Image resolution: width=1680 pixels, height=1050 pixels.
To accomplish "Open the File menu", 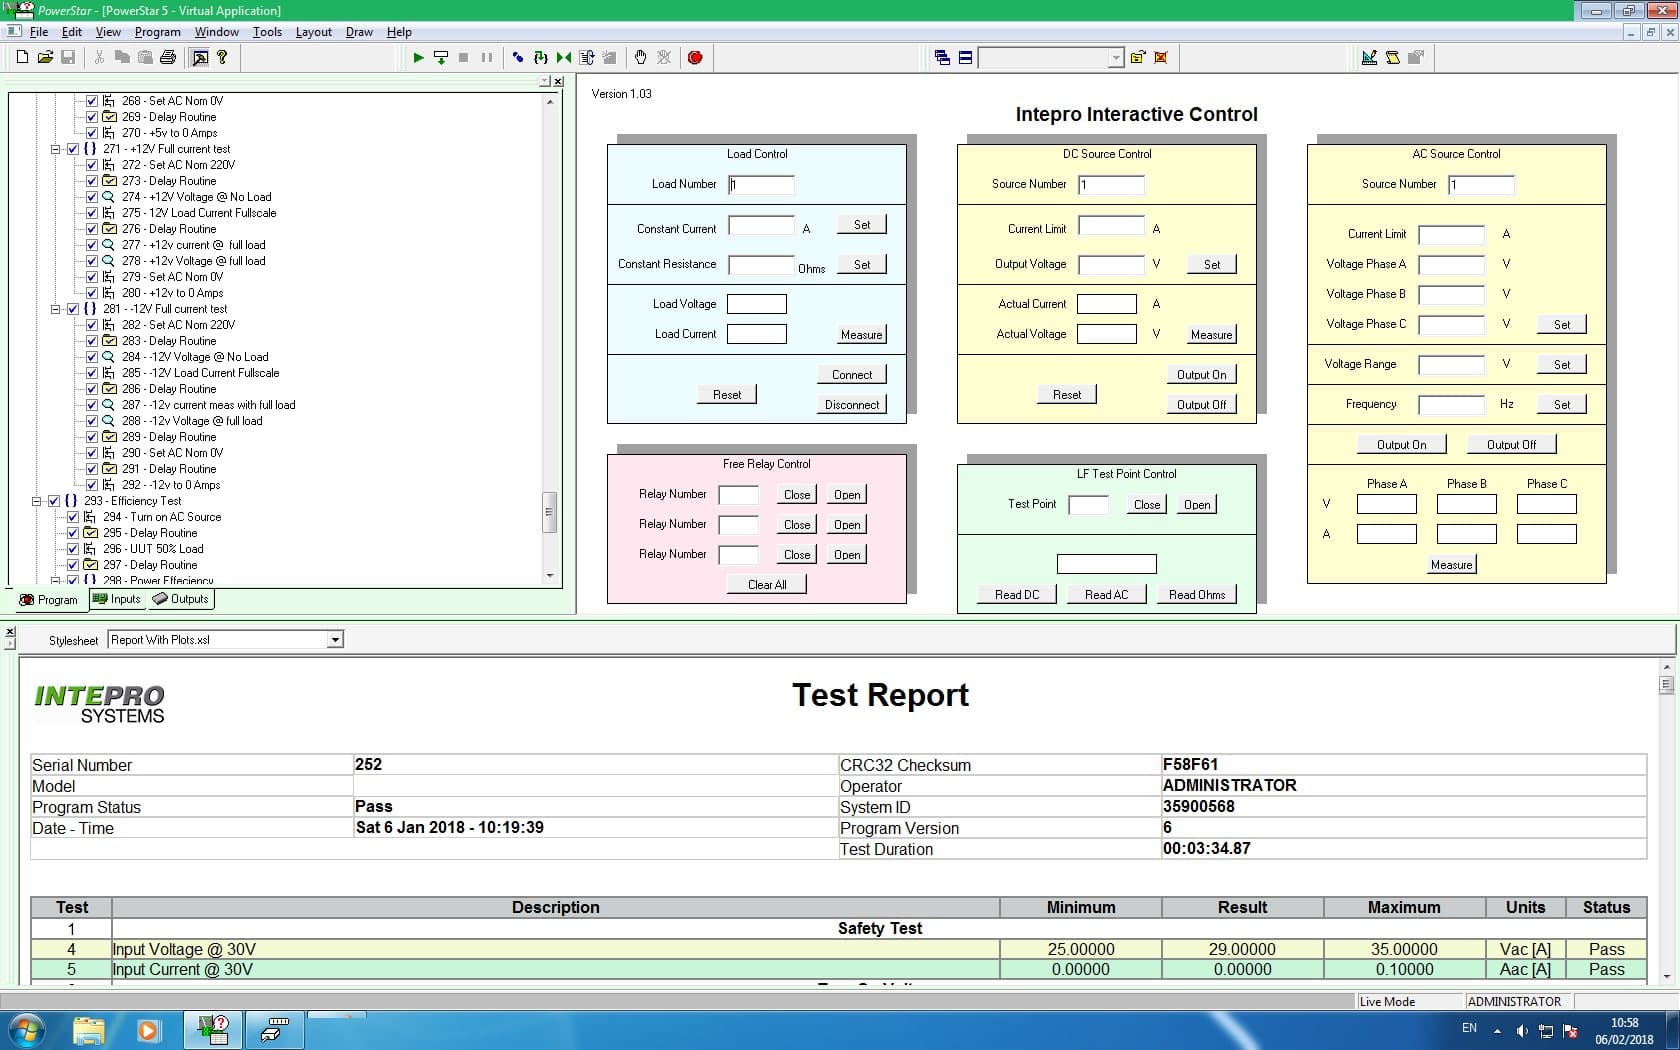I will coord(39,32).
